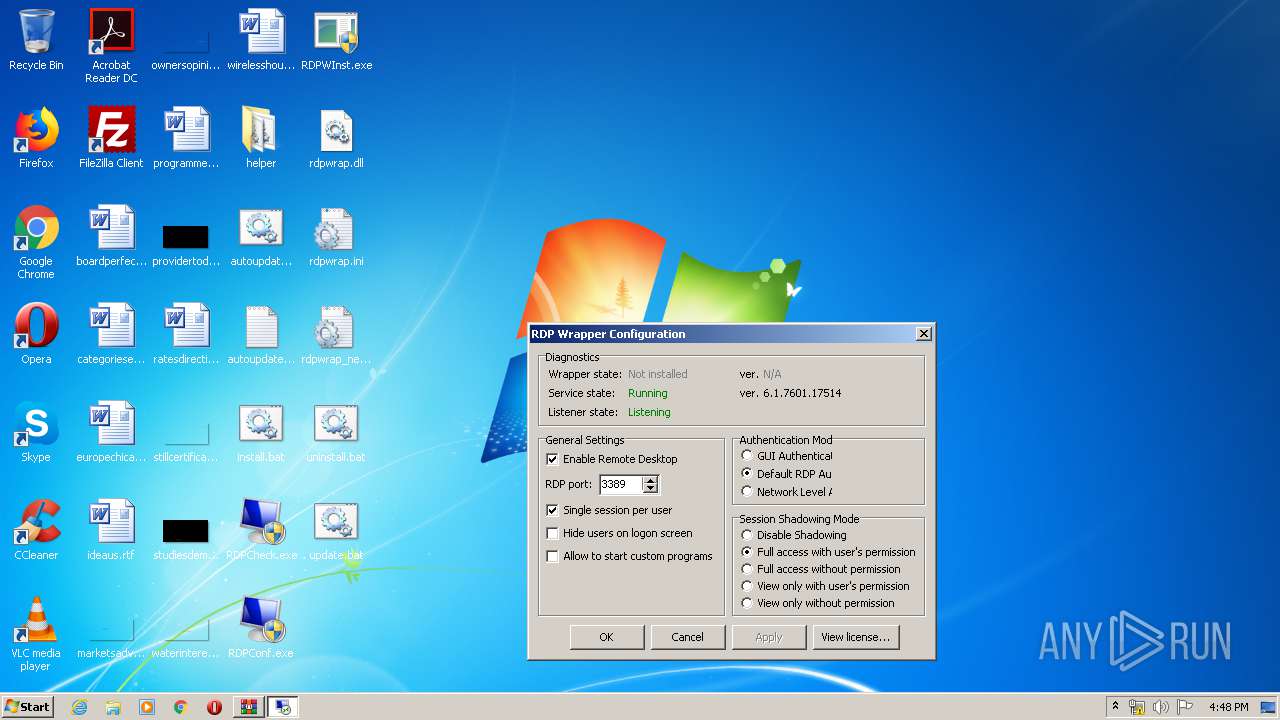Click into the RDP port field
This screenshot has height=720, width=1280.
(x=621, y=484)
